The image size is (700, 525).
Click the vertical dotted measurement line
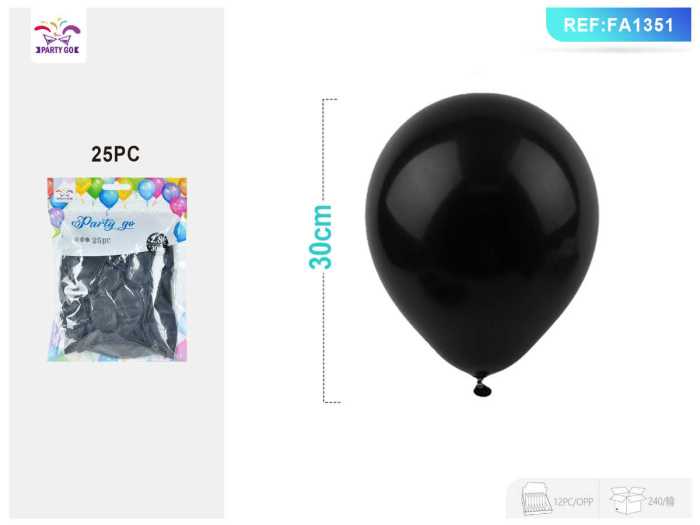tap(323, 250)
